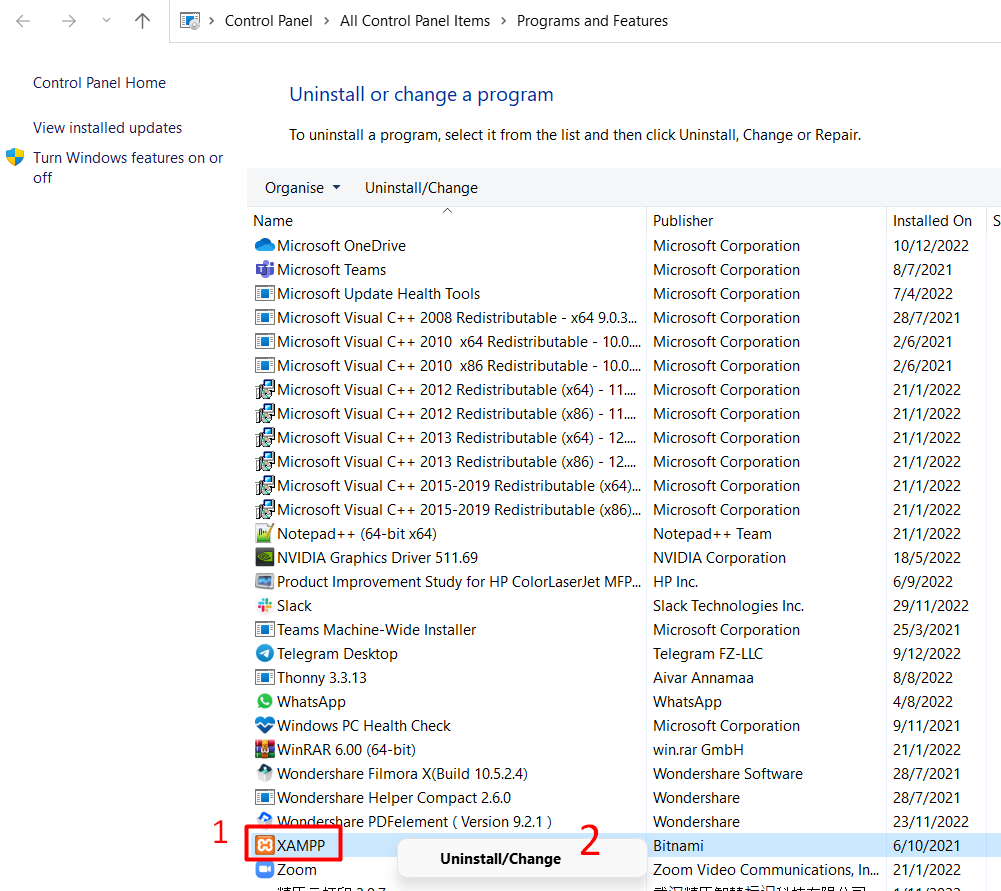The width and height of the screenshot is (1001, 891).
Task: Select the XAMPP program row
Action: pos(624,845)
